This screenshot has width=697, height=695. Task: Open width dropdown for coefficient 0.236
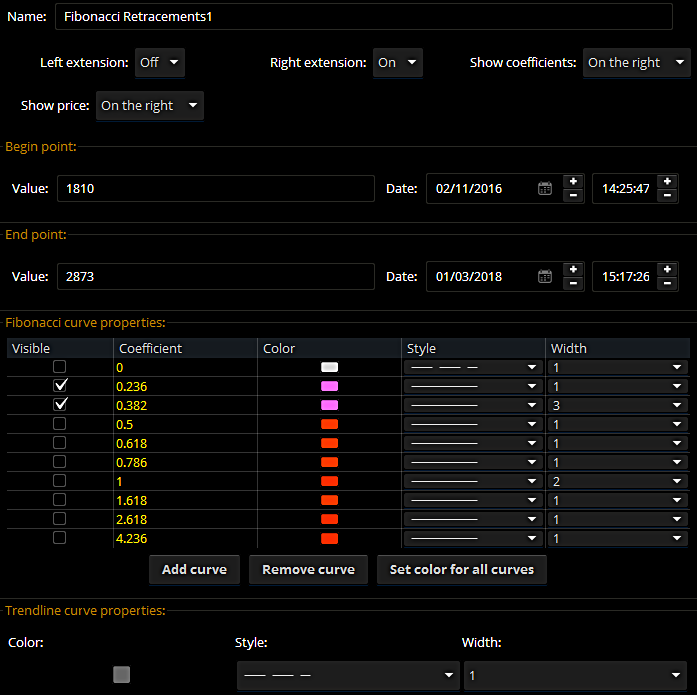click(x=617, y=387)
